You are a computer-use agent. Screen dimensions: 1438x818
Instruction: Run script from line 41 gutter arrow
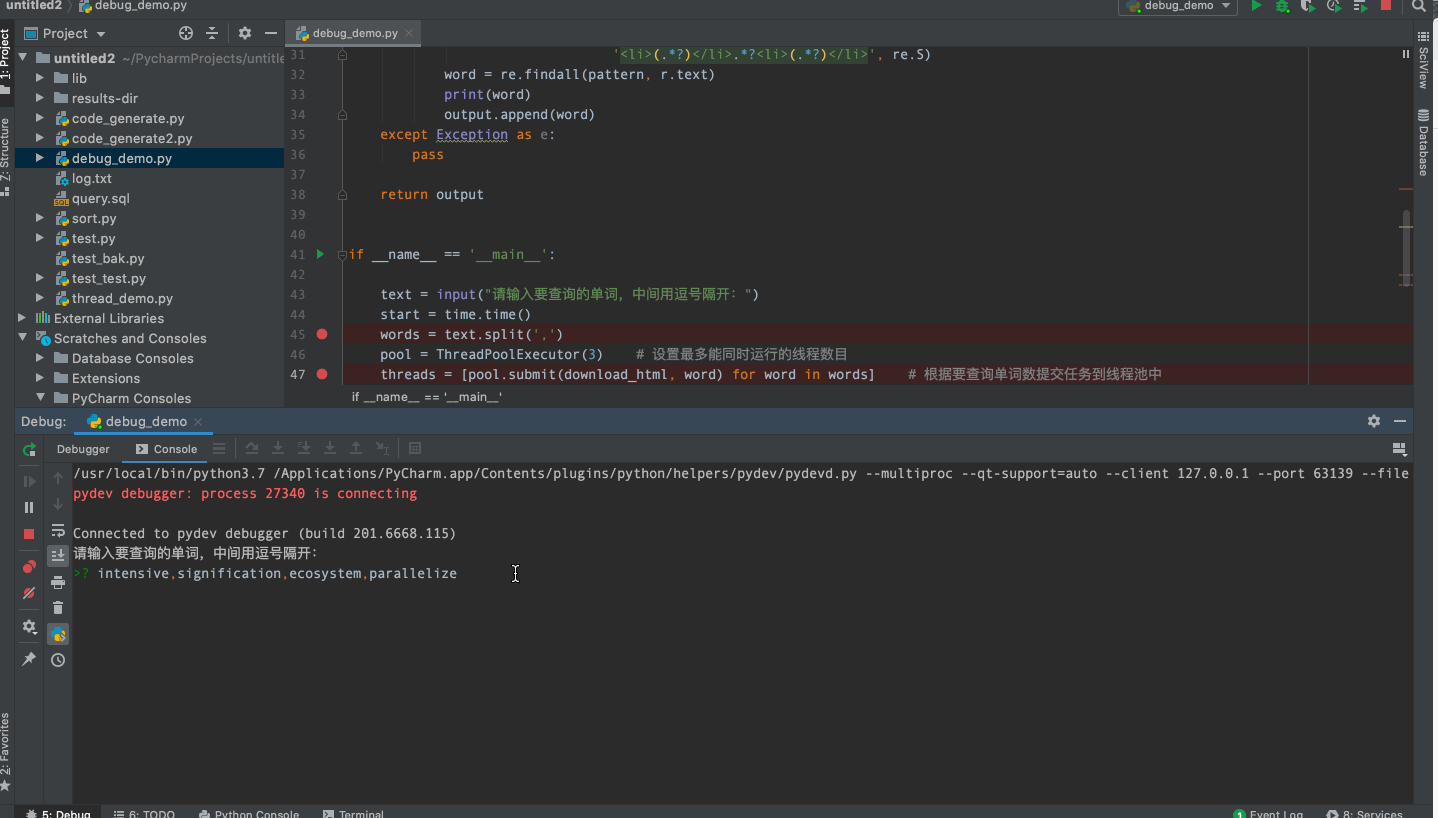click(320, 254)
